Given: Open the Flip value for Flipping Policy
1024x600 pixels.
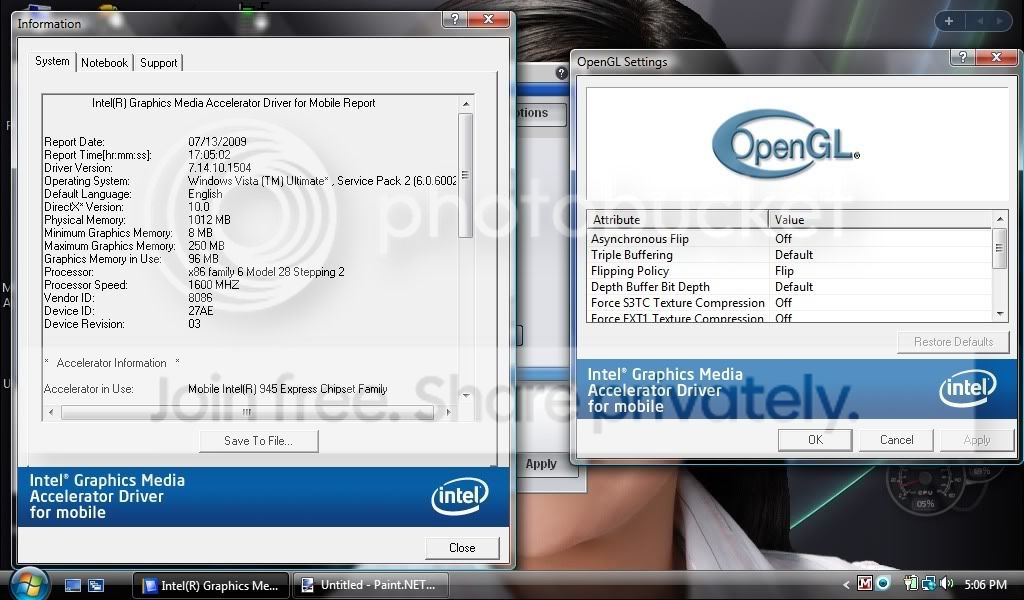Looking at the screenshot, I should [784, 271].
